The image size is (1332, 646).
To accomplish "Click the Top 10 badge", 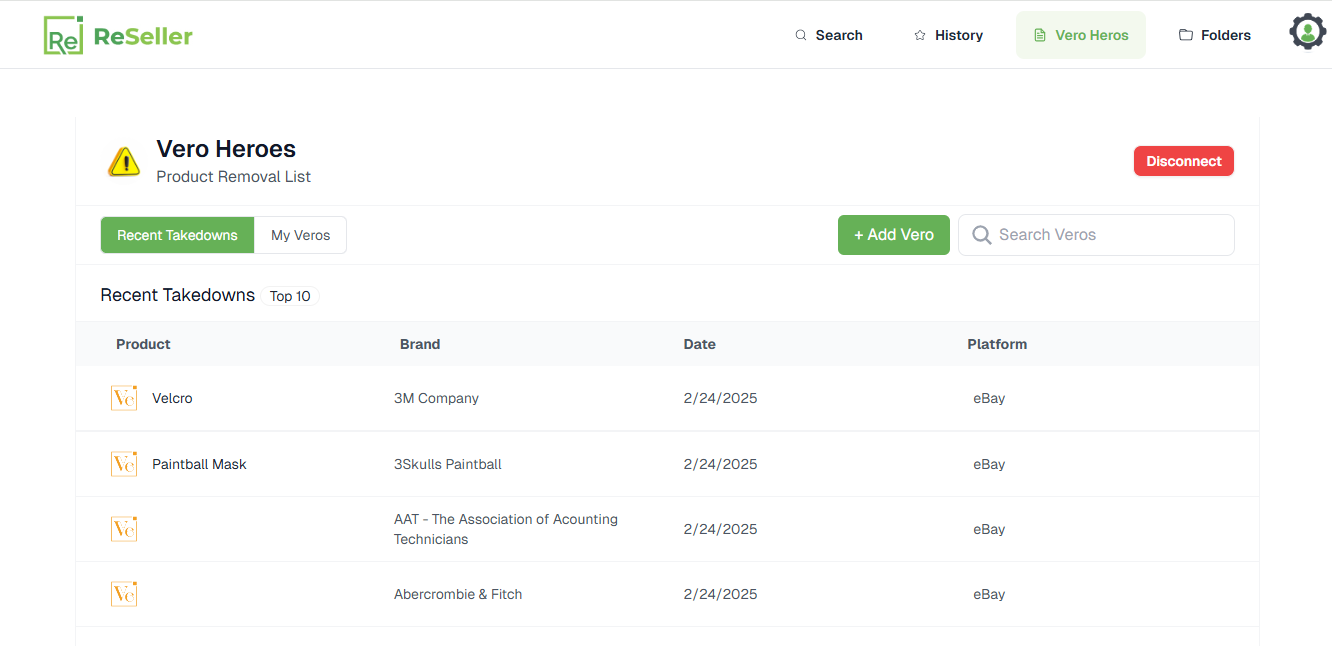I will 290,296.
